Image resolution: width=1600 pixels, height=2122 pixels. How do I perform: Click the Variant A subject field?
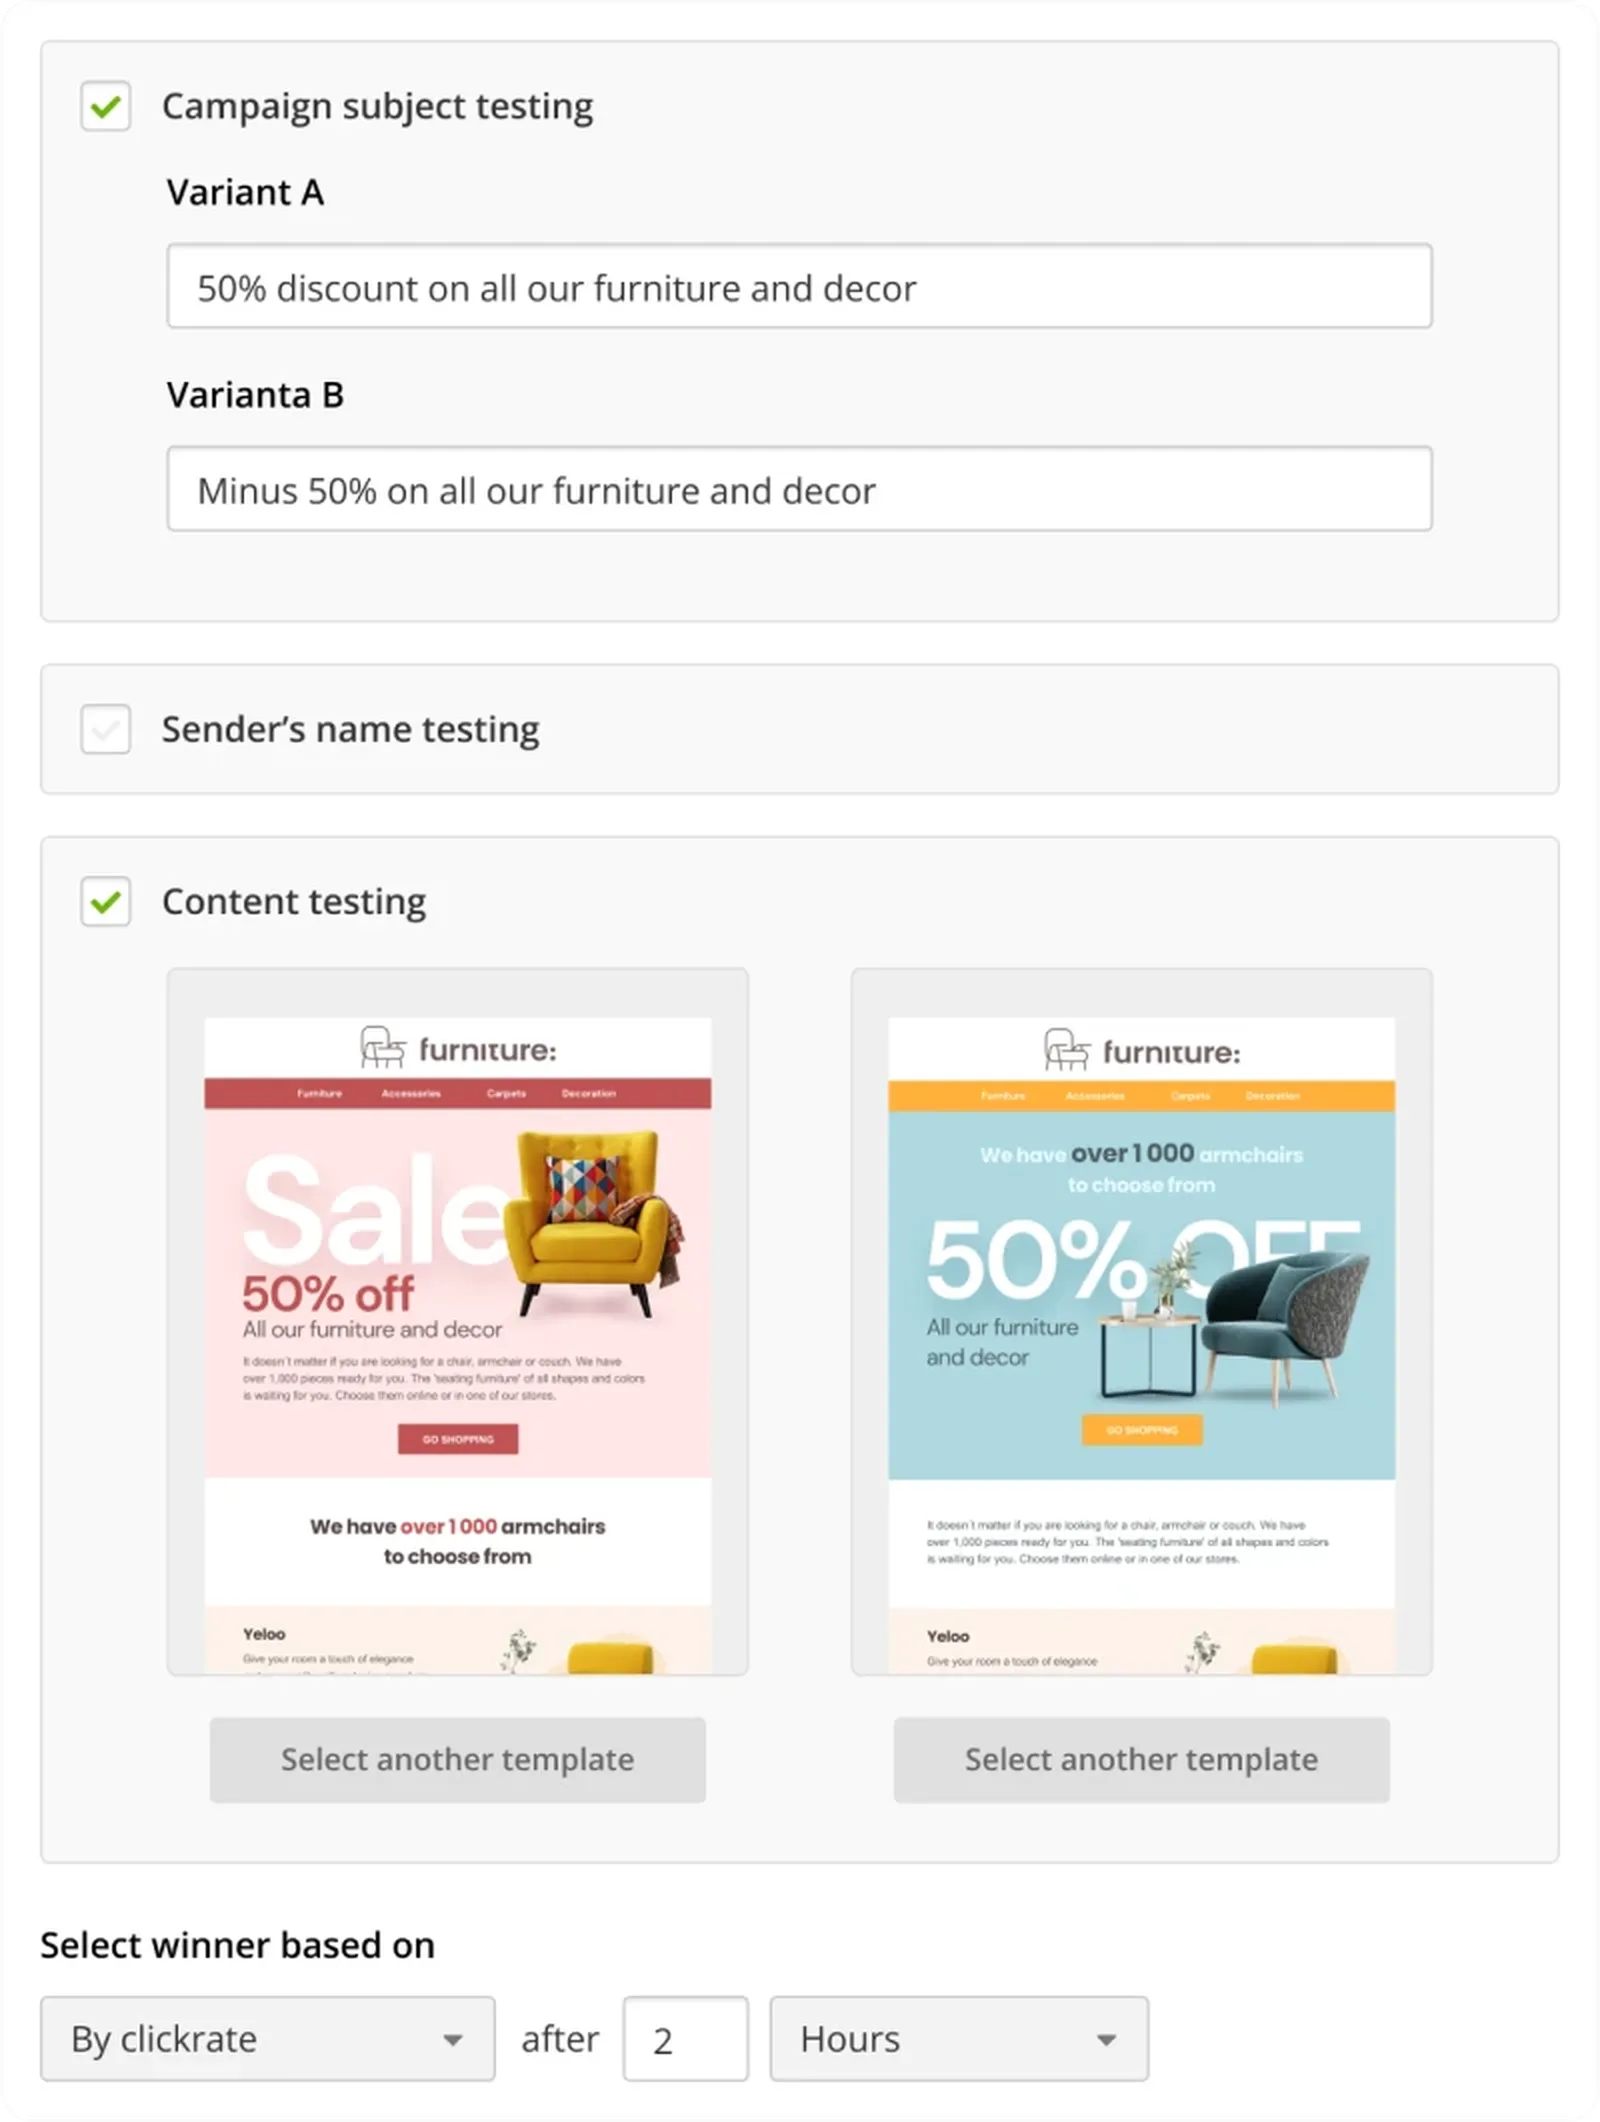pos(799,287)
